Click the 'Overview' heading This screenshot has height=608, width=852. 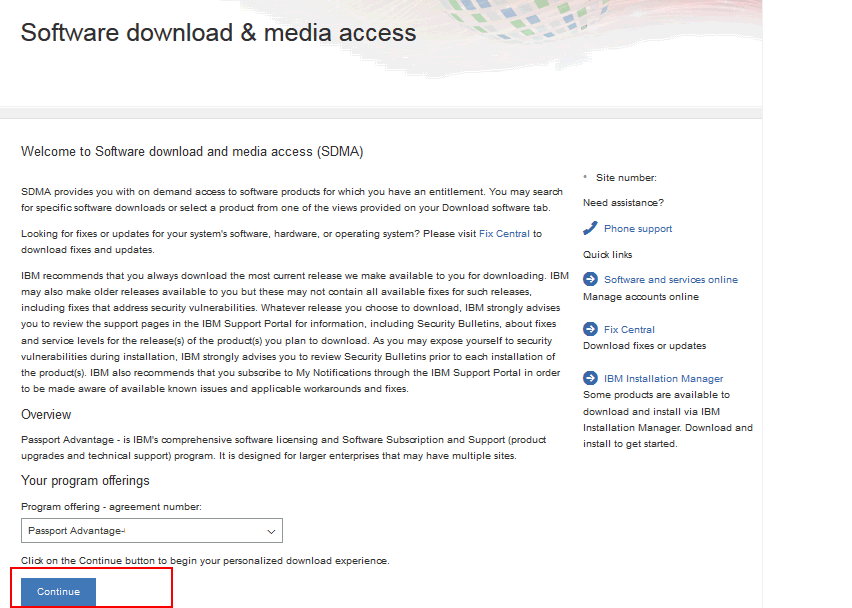[x=46, y=415]
